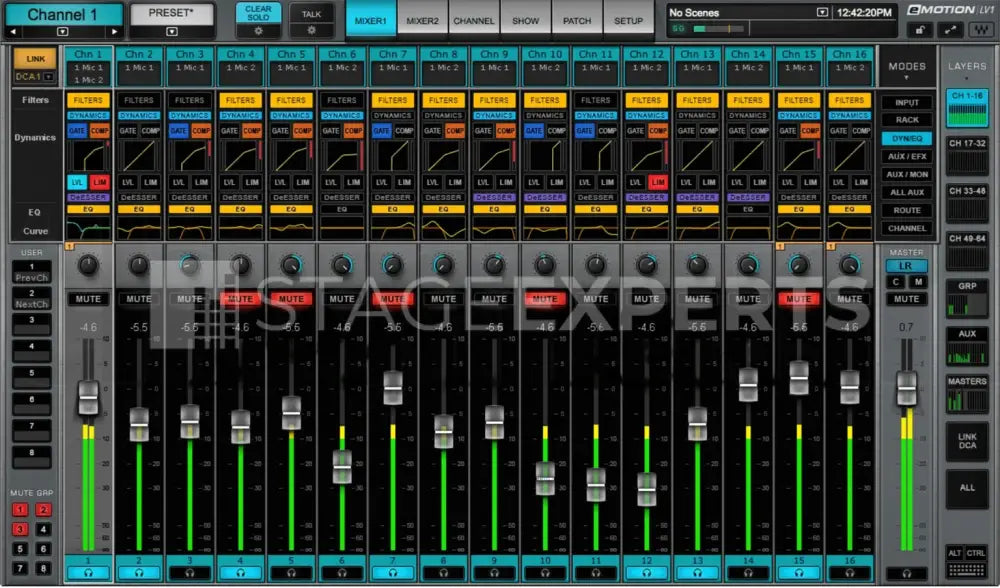Select the MASTERS layer meter thumbnail
This screenshot has width=1000, height=588.
coord(967,393)
